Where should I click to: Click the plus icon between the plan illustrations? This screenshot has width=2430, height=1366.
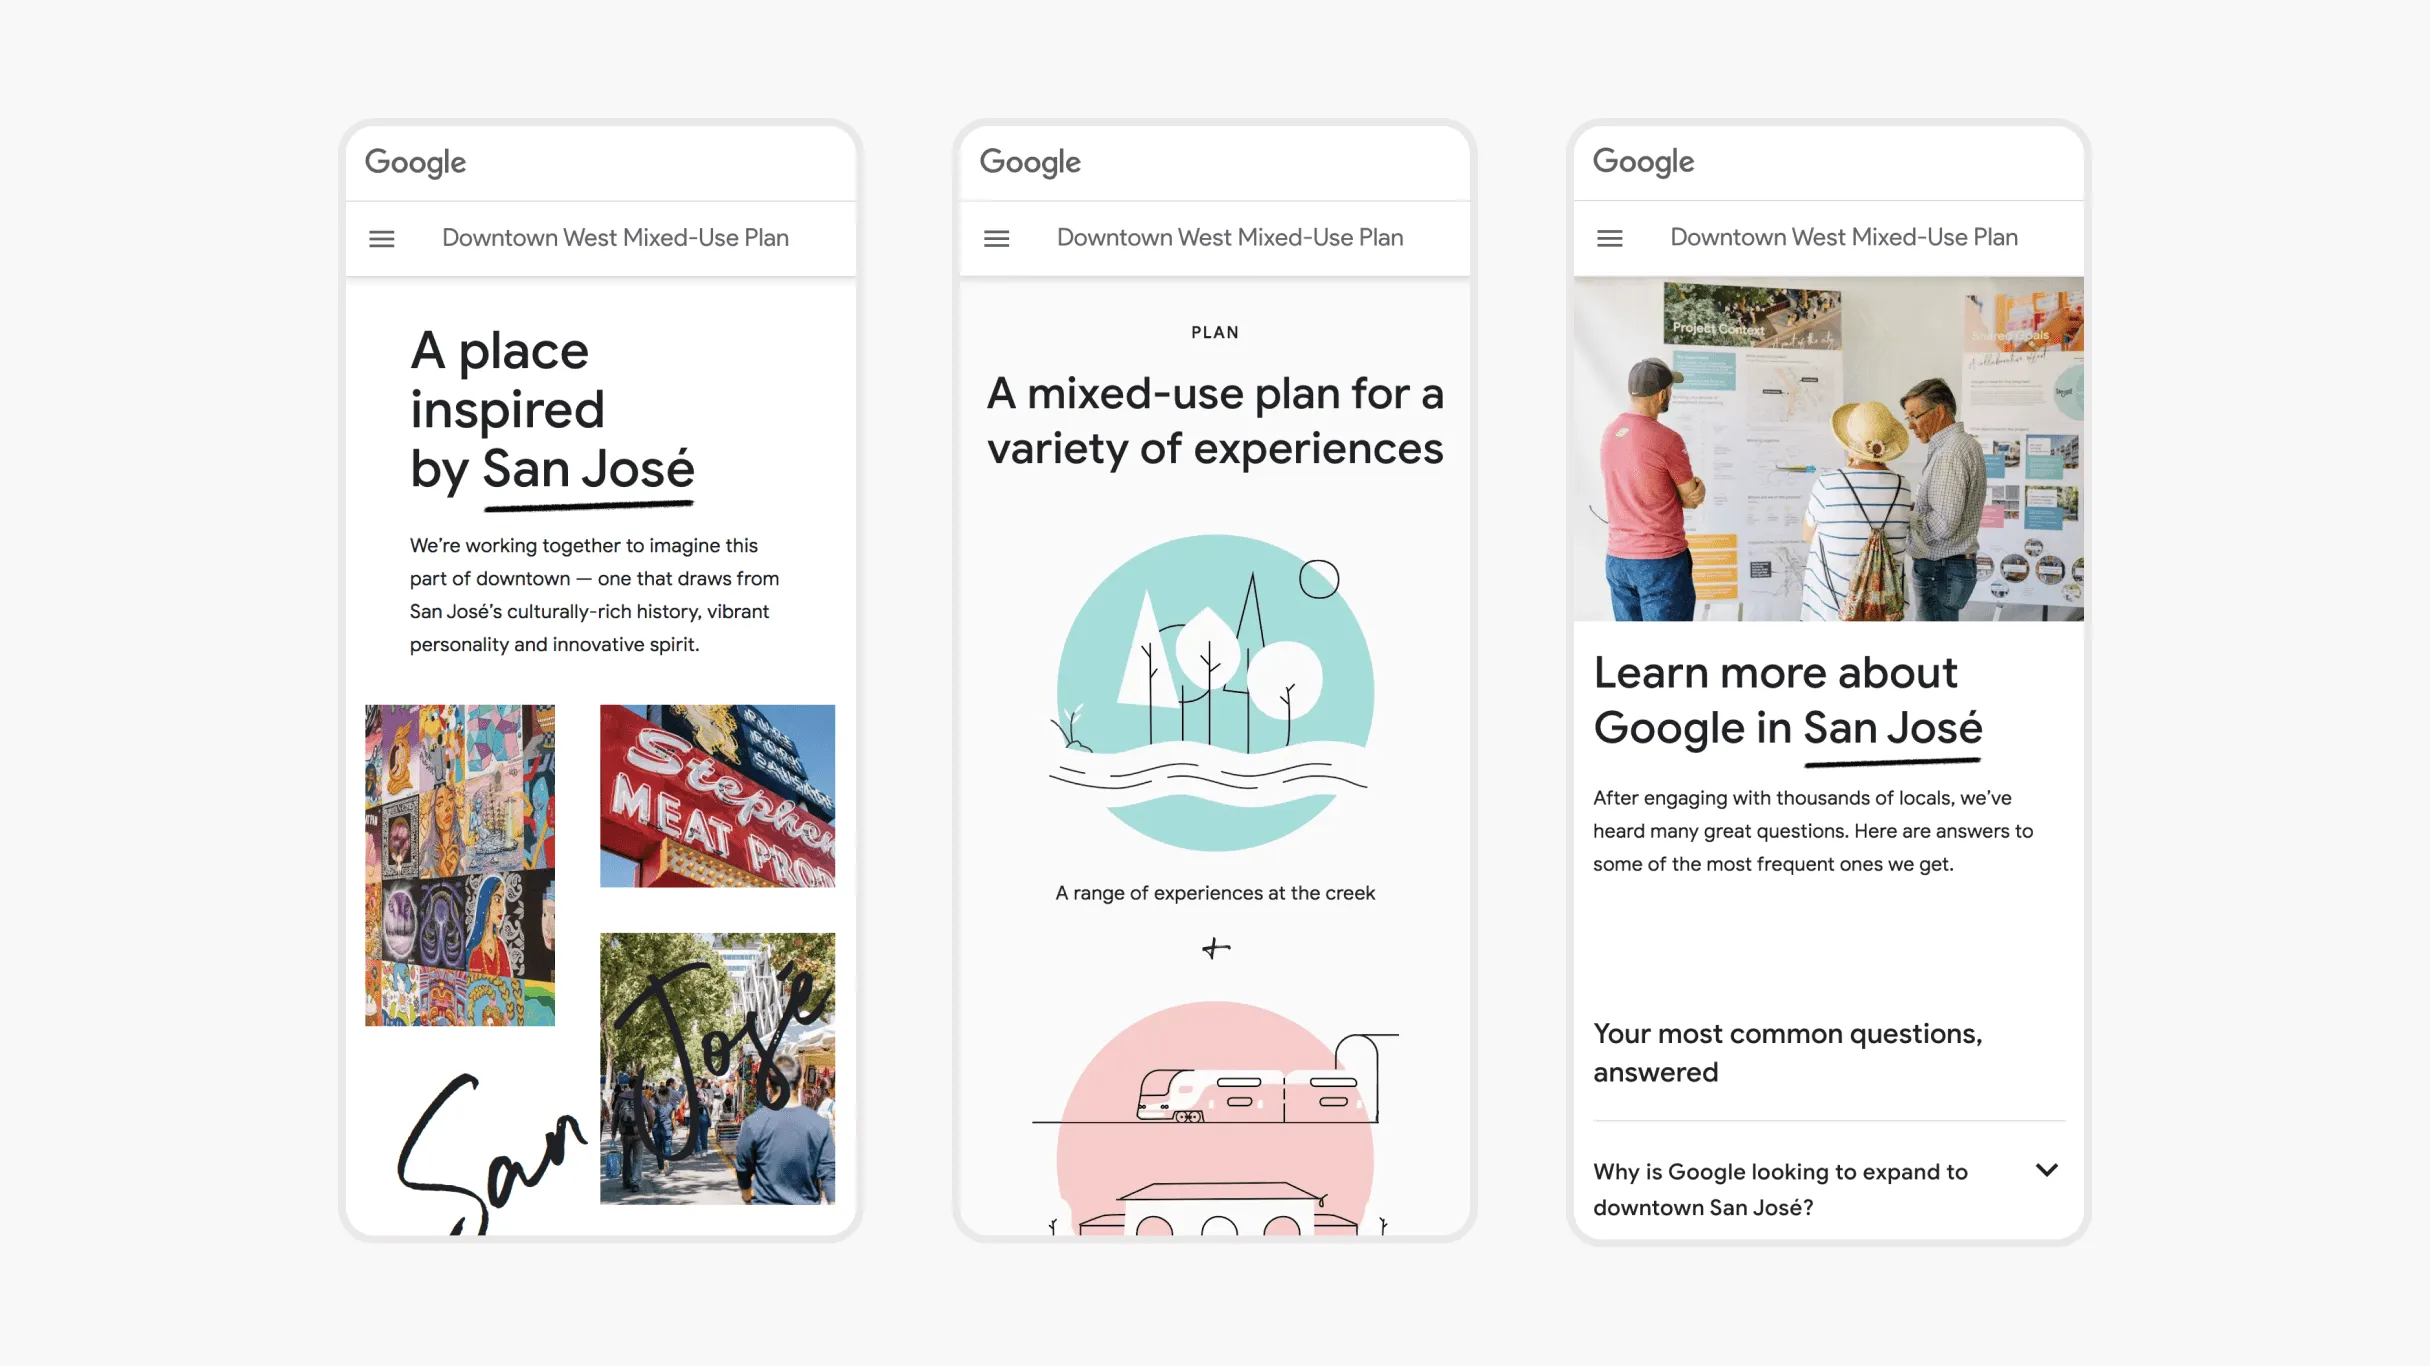click(1214, 947)
